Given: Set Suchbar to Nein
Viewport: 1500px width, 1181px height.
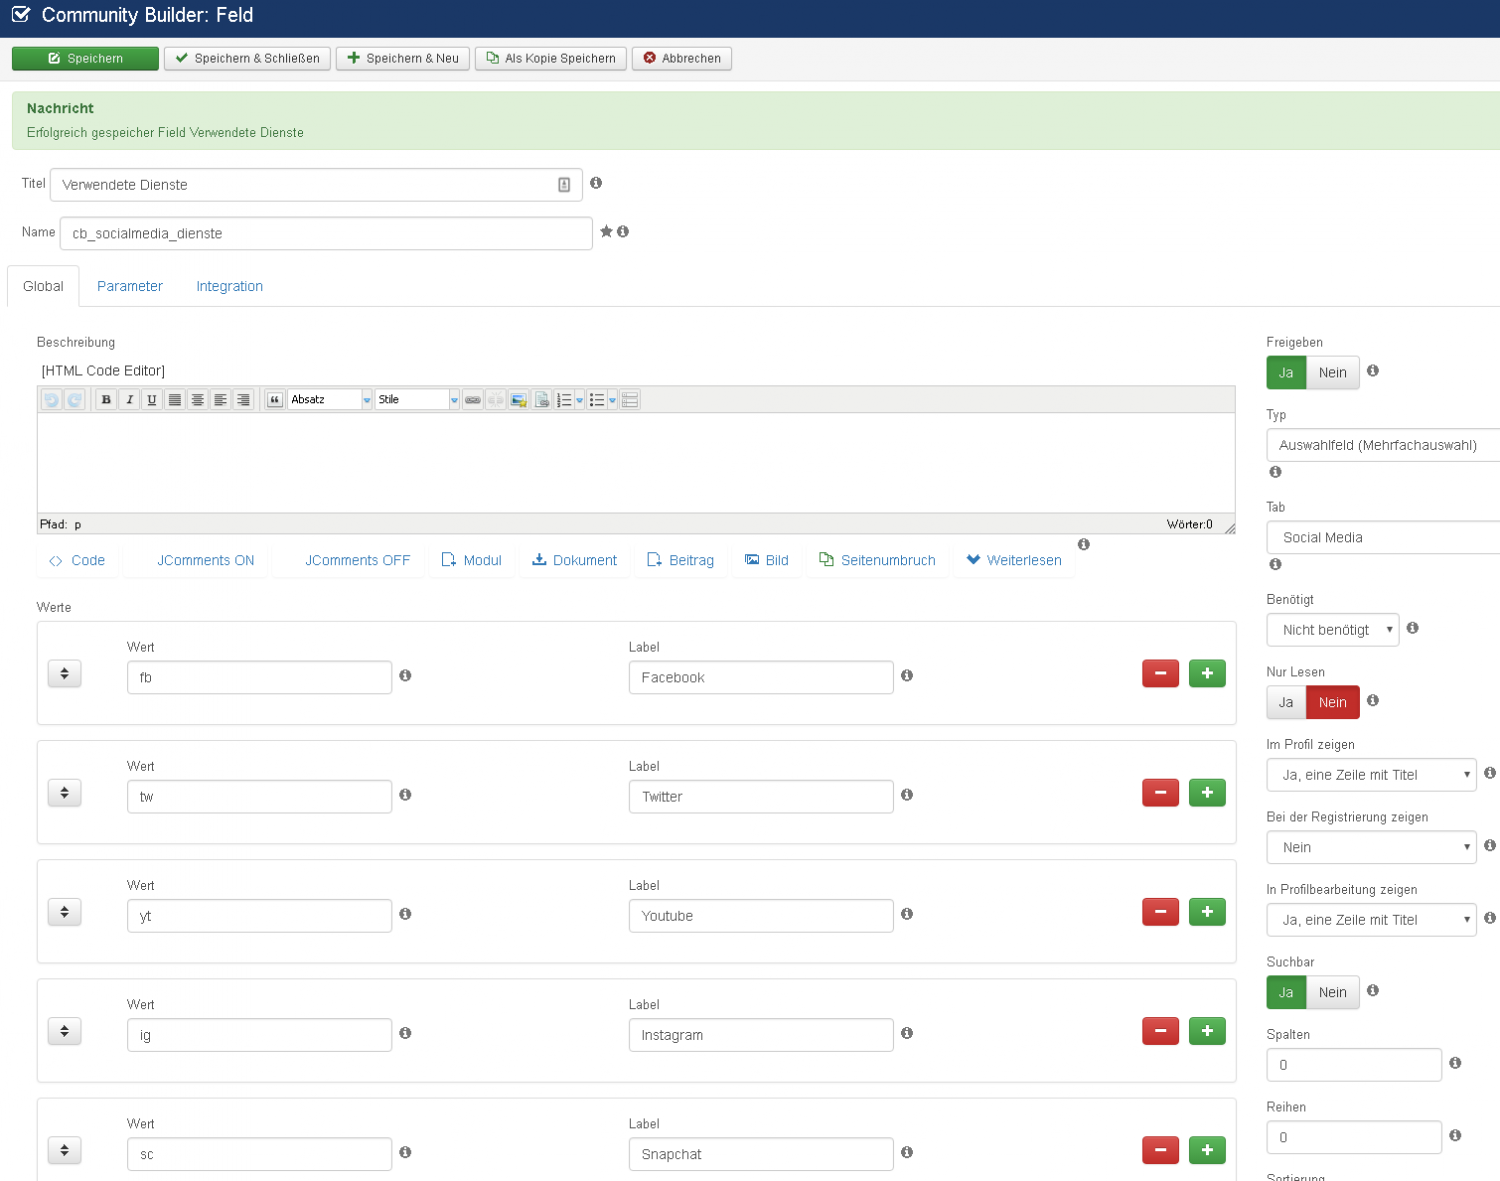Looking at the screenshot, I should coord(1332,993).
